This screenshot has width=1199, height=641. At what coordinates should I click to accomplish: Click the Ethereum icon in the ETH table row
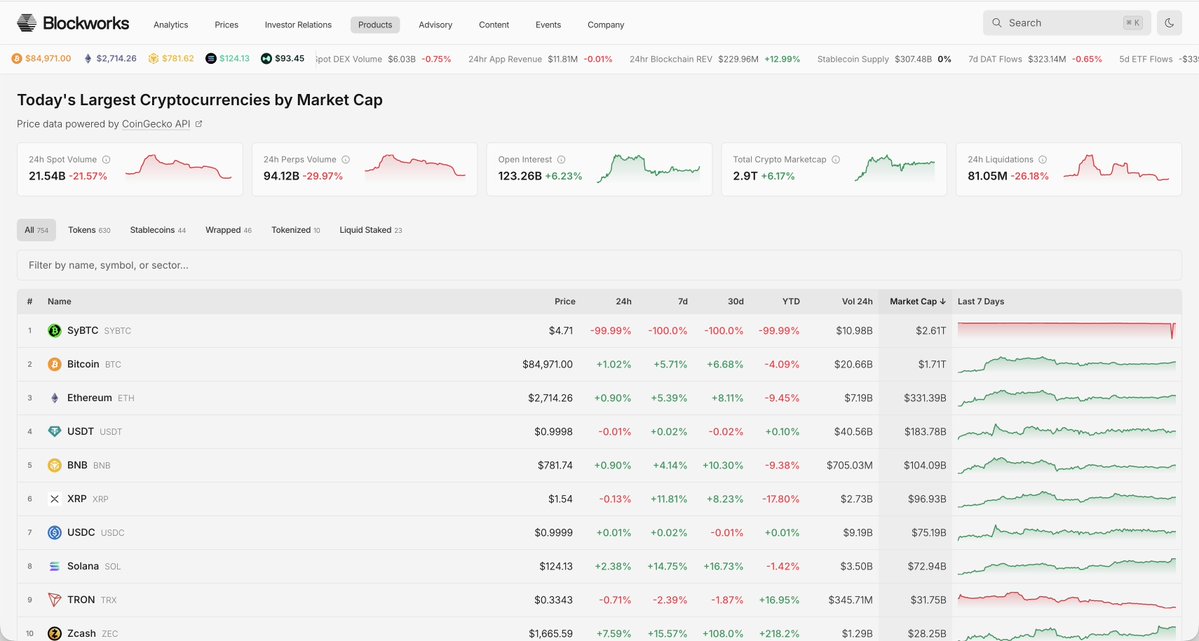pyautogui.click(x=54, y=398)
